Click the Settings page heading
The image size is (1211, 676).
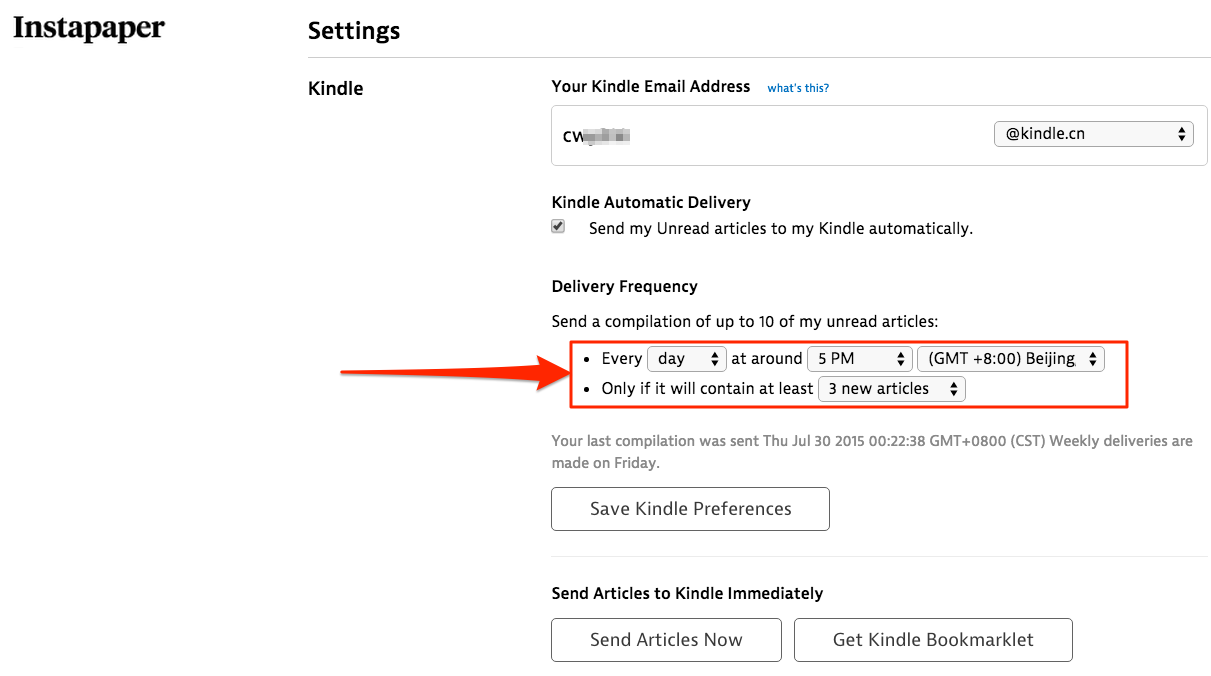click(x=354, y=31)
